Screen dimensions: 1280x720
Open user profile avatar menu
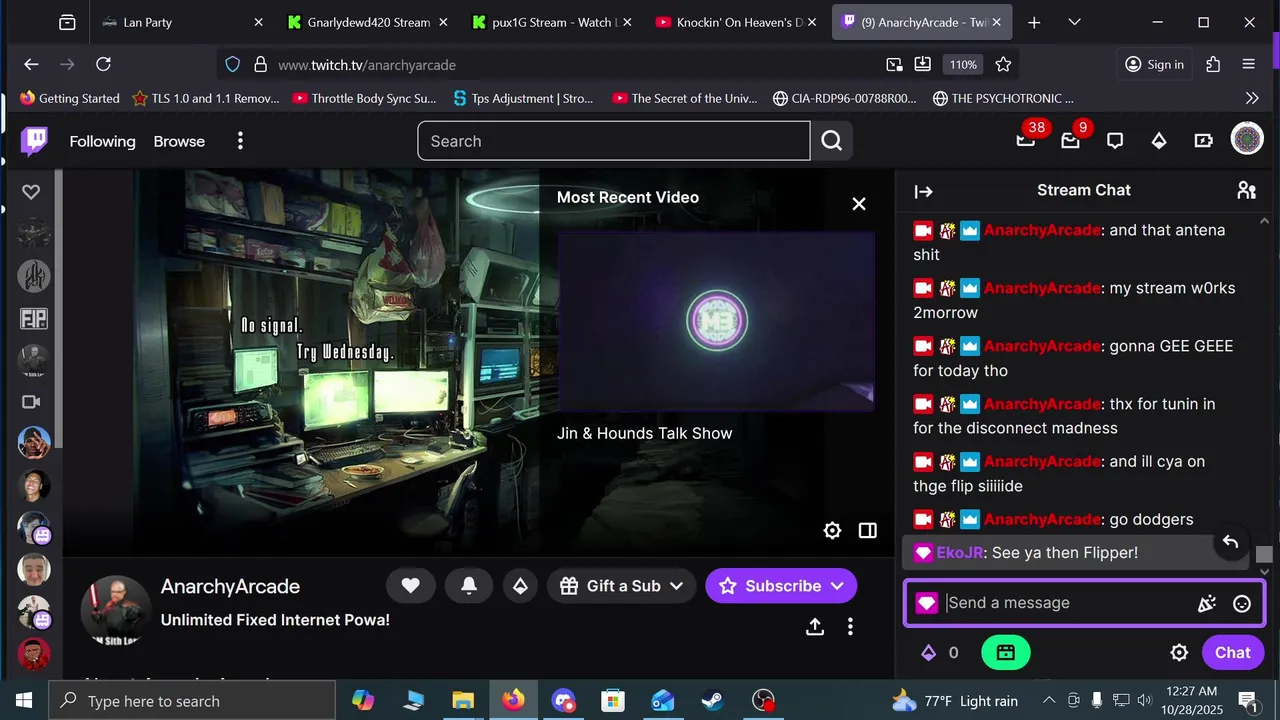1246,139
